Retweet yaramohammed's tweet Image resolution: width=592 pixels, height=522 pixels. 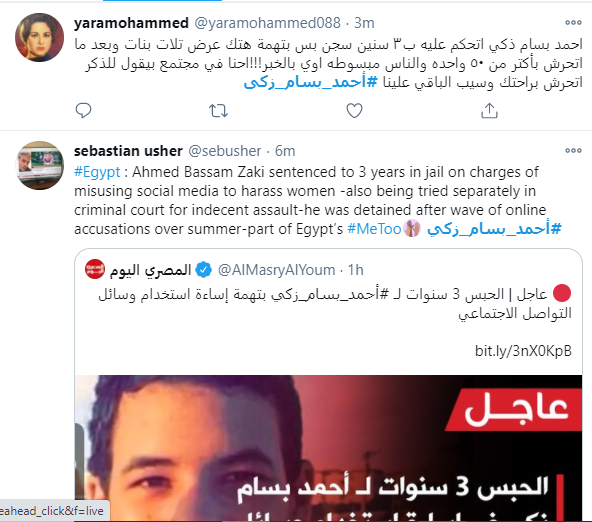pyautogui.click(x=219, y=111)
